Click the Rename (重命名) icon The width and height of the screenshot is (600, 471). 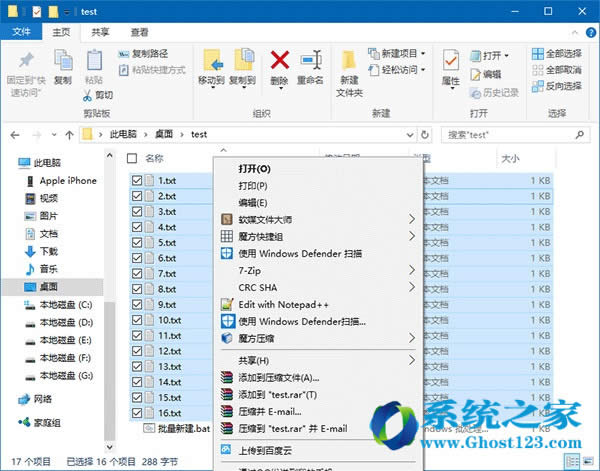[310, 61]
